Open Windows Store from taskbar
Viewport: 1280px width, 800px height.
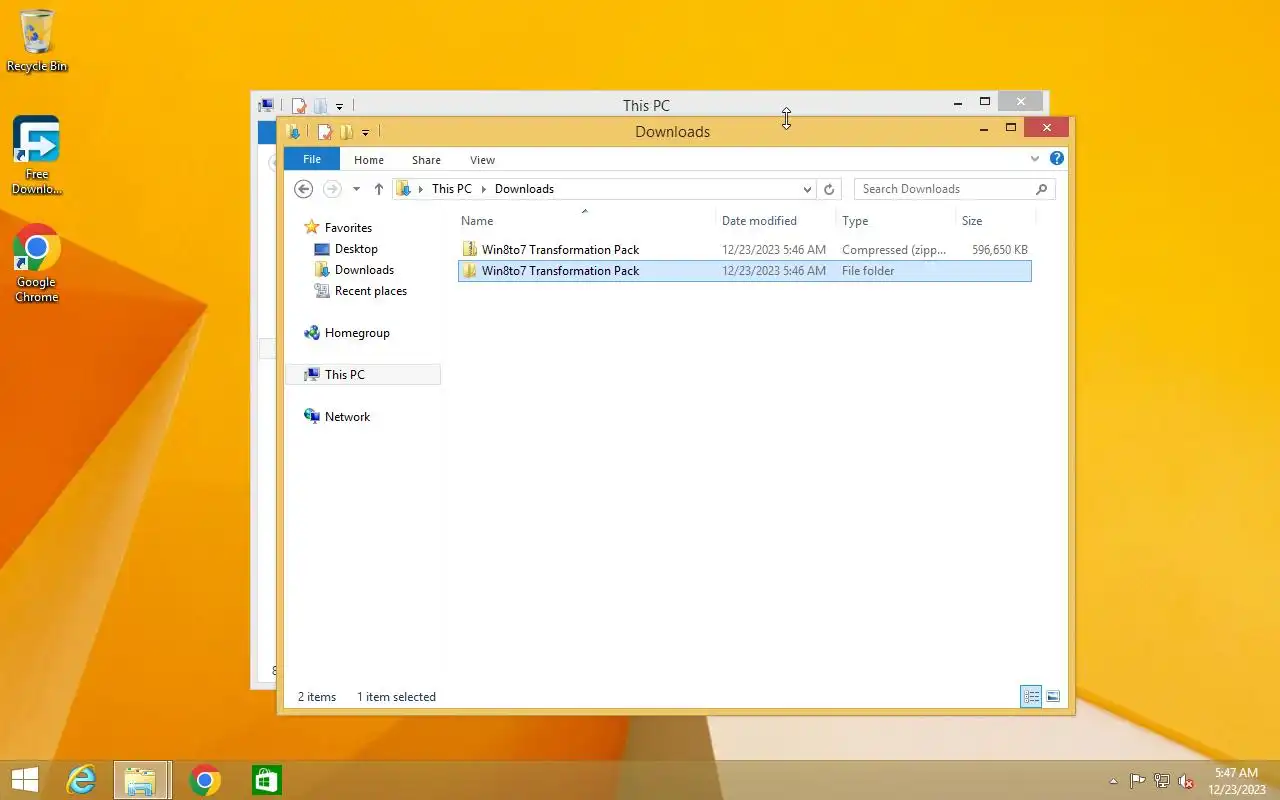(267, 780)
